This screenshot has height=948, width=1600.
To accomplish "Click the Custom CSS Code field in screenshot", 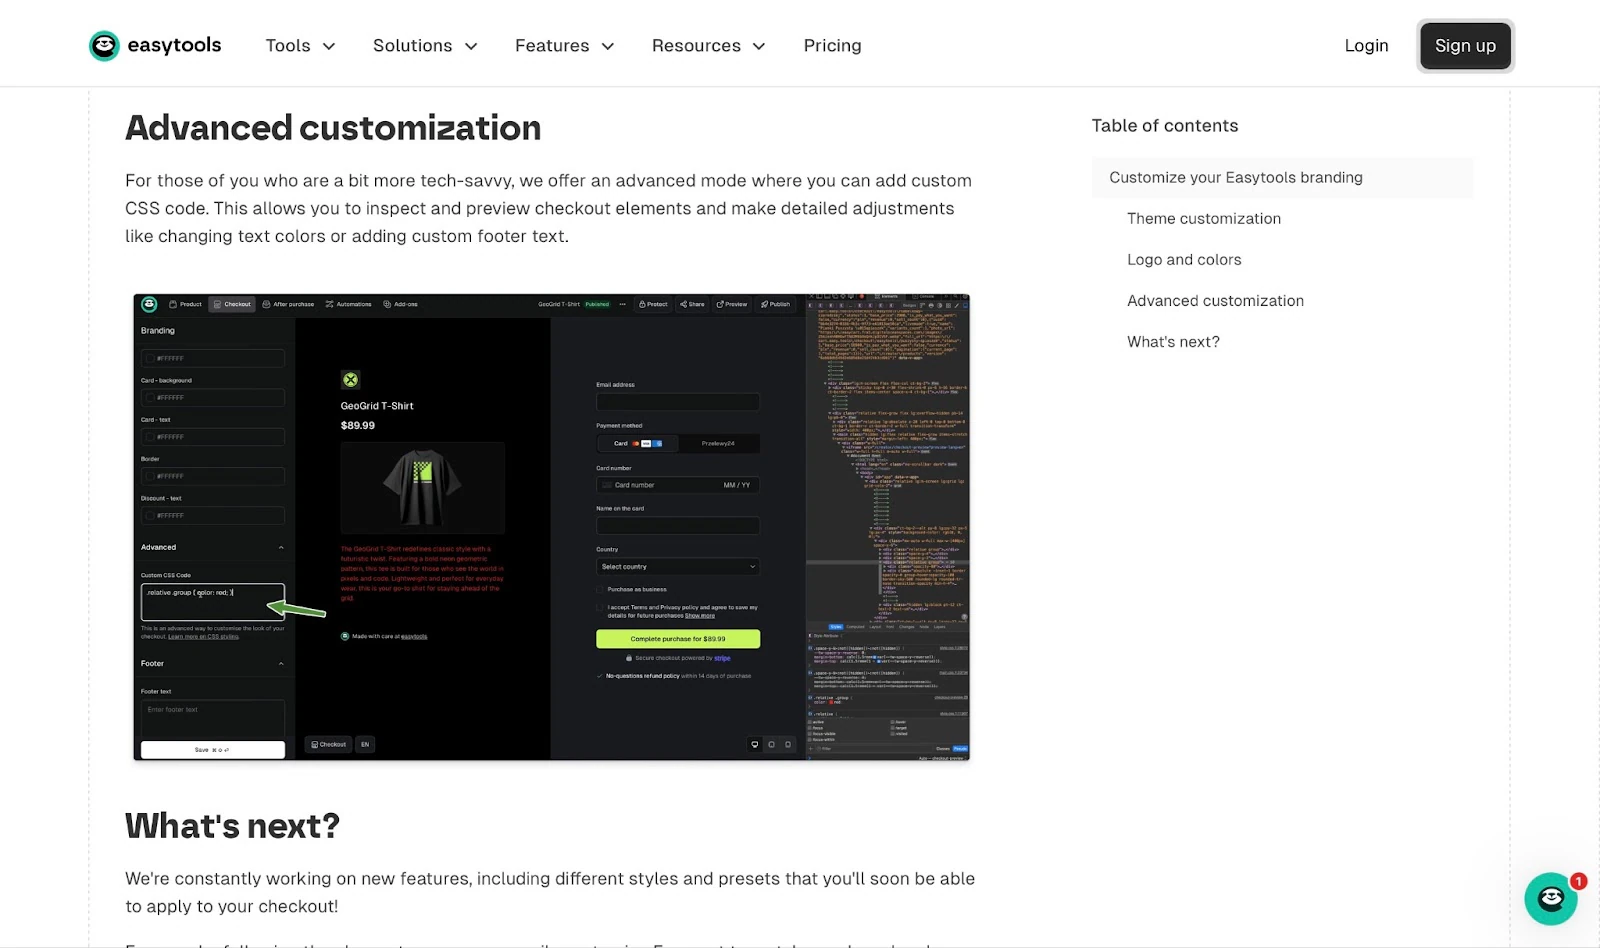I will [213, 602].
